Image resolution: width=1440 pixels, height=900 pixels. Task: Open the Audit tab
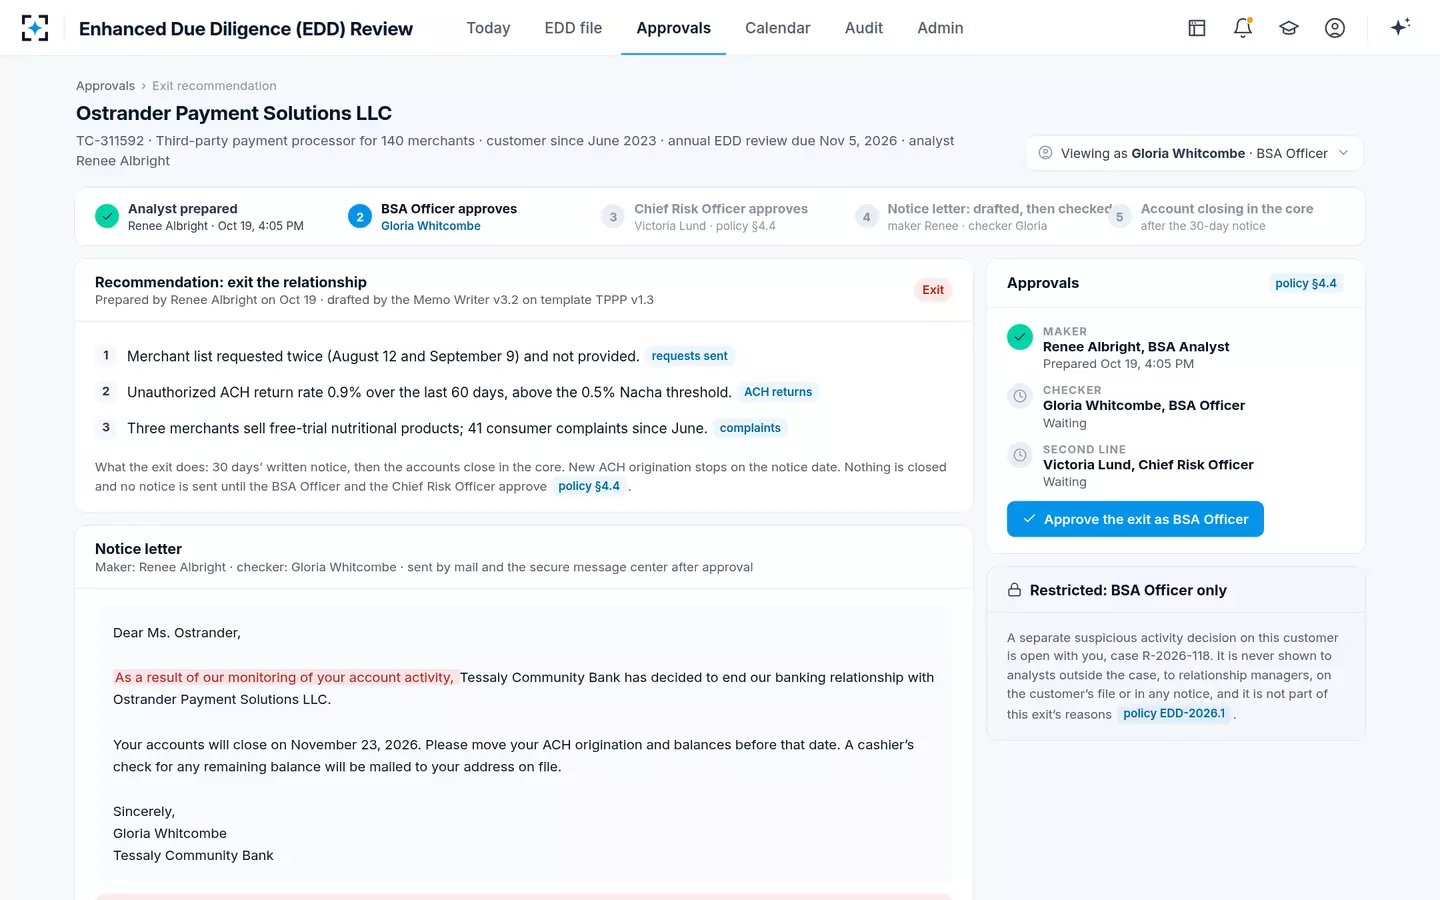coord(864,28)
